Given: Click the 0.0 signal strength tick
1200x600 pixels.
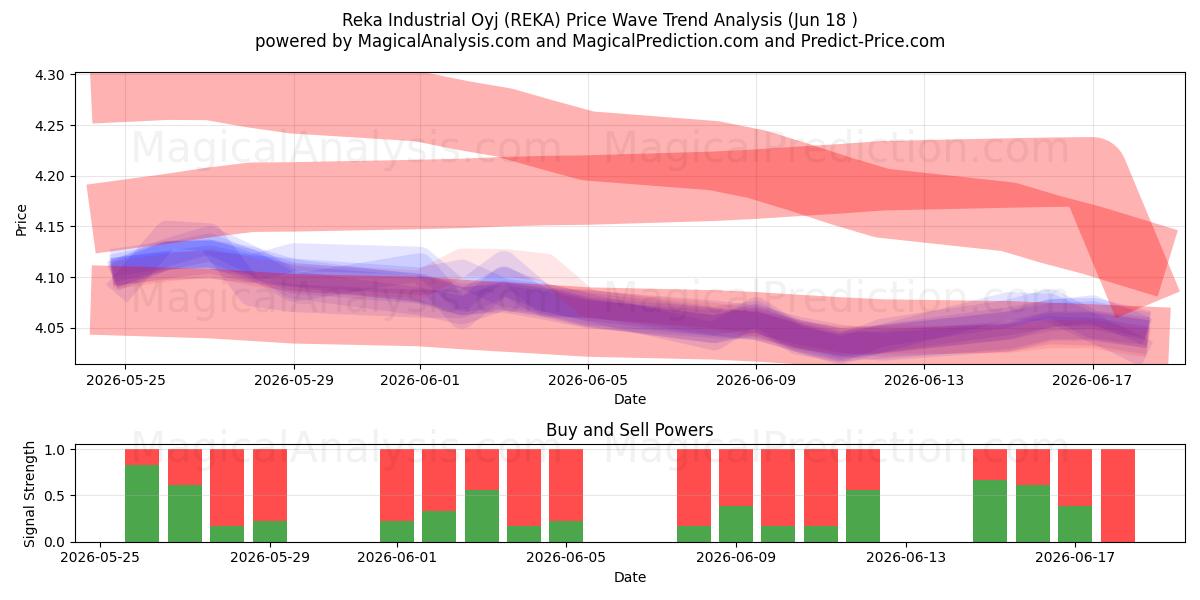Looking at the screenshot, I should point(55,542).
